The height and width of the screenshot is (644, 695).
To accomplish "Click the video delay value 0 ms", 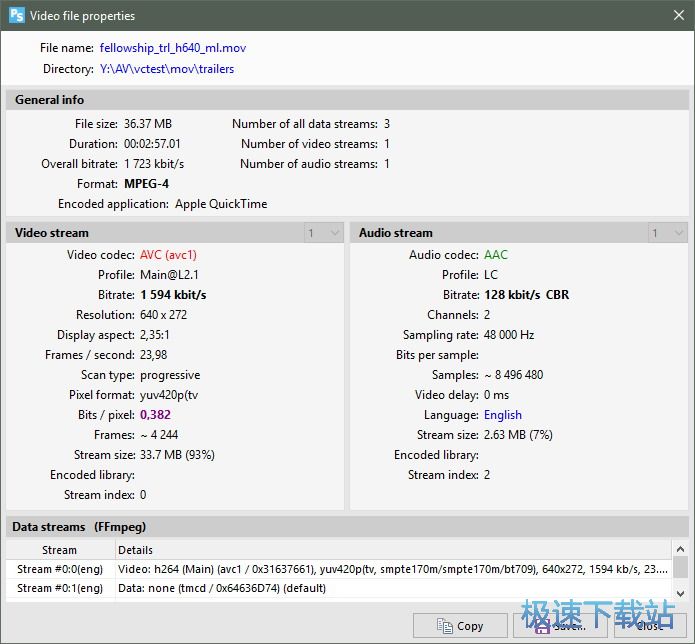I will click(x=496, y=395).
